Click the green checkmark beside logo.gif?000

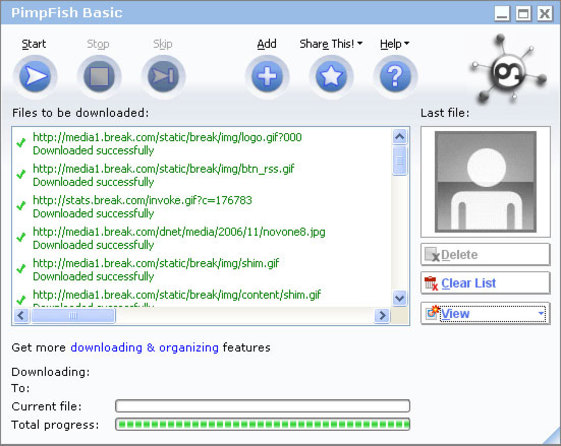21,143
